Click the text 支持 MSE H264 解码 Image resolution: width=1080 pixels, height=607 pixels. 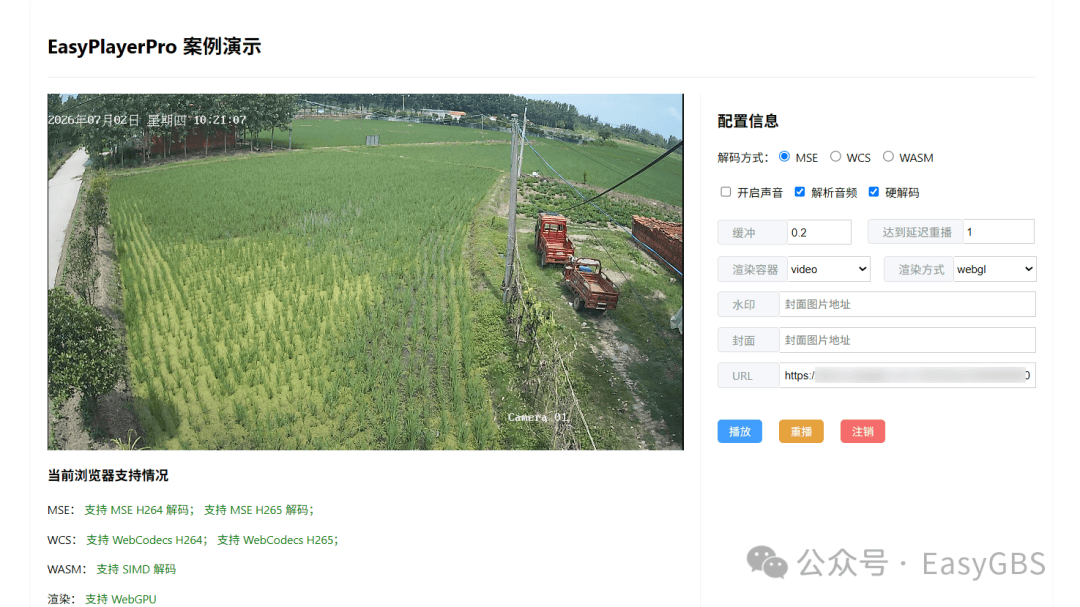click(136, 510)
